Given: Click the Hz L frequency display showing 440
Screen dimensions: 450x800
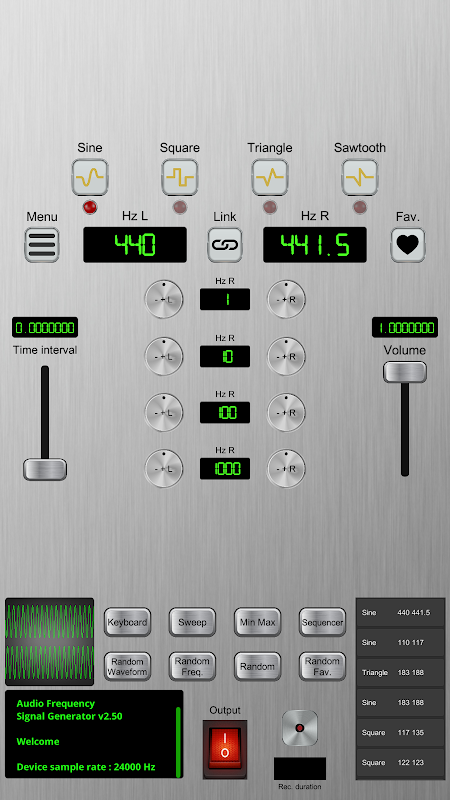Looking at the screenshot, I should [x=135, y=245].
